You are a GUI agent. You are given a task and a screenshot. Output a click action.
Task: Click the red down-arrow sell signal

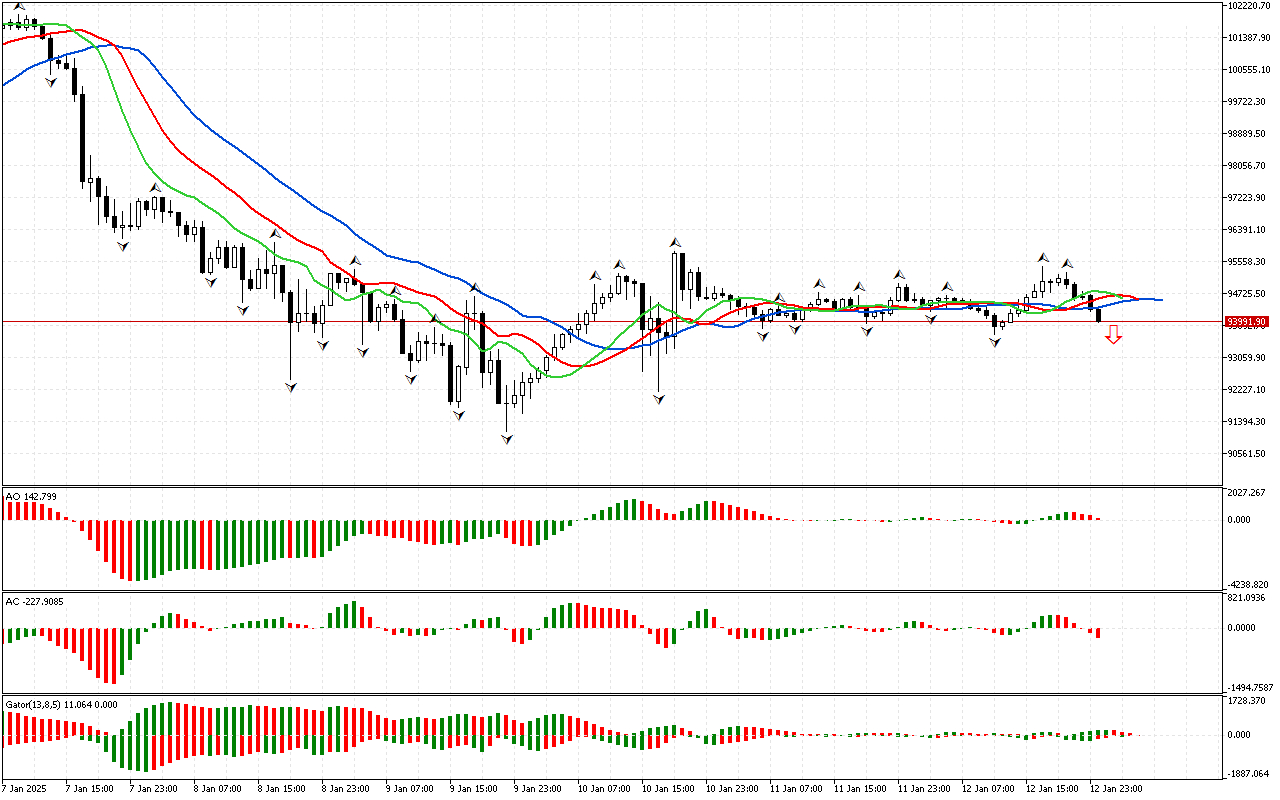point(1113,337)
